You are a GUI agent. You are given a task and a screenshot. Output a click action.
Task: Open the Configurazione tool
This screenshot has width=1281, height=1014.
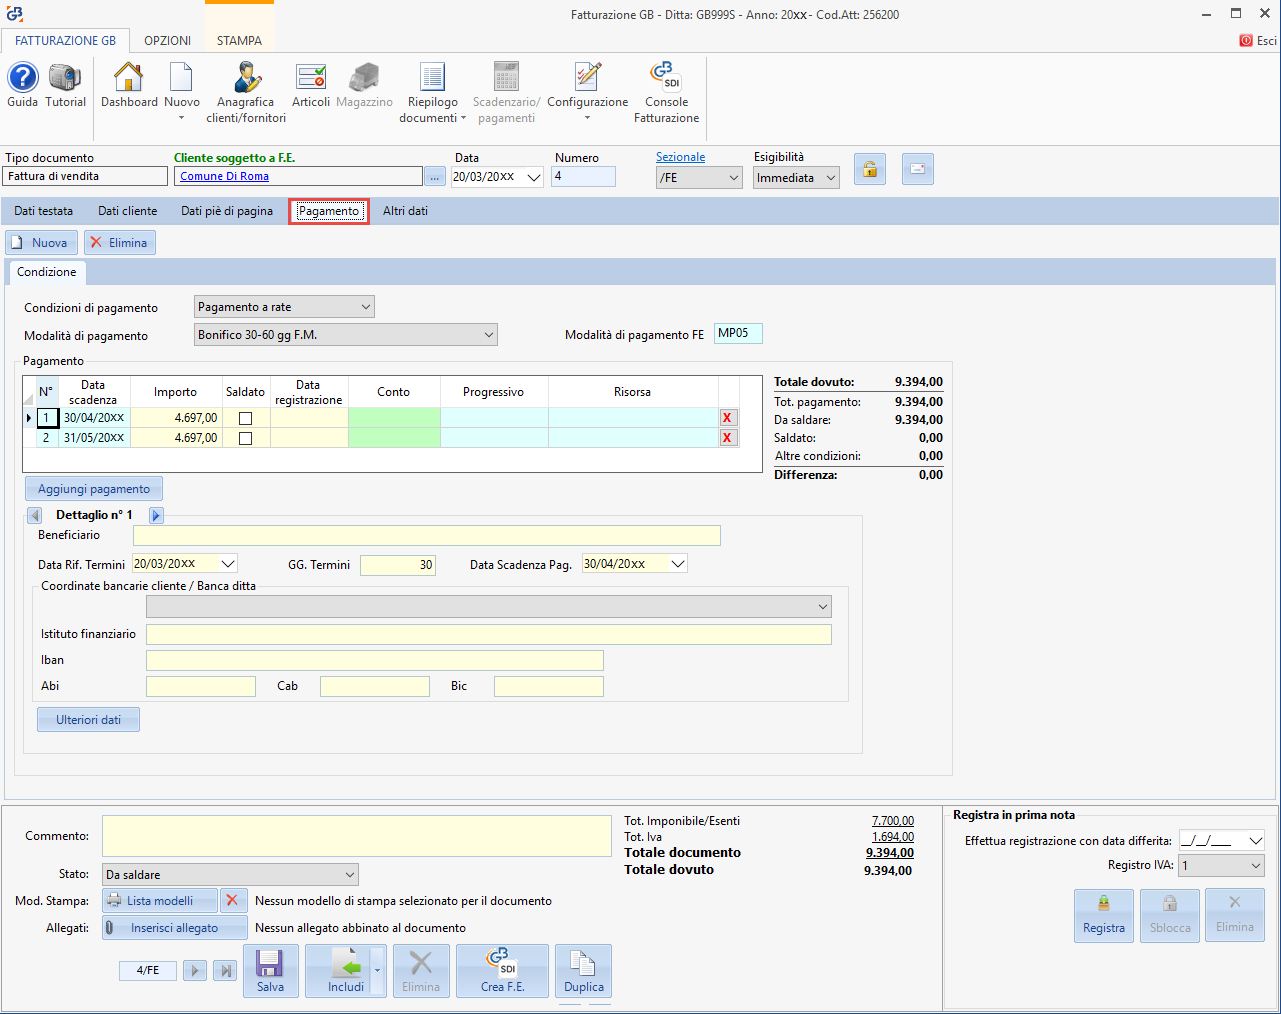(x=588, y=90)
